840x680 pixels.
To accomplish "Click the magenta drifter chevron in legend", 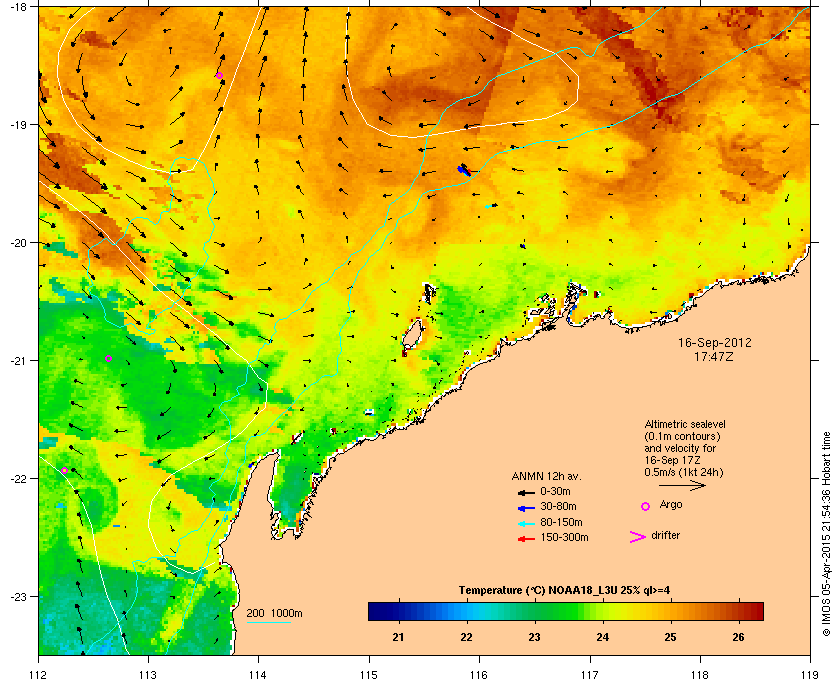I will [x=638, y=537].
